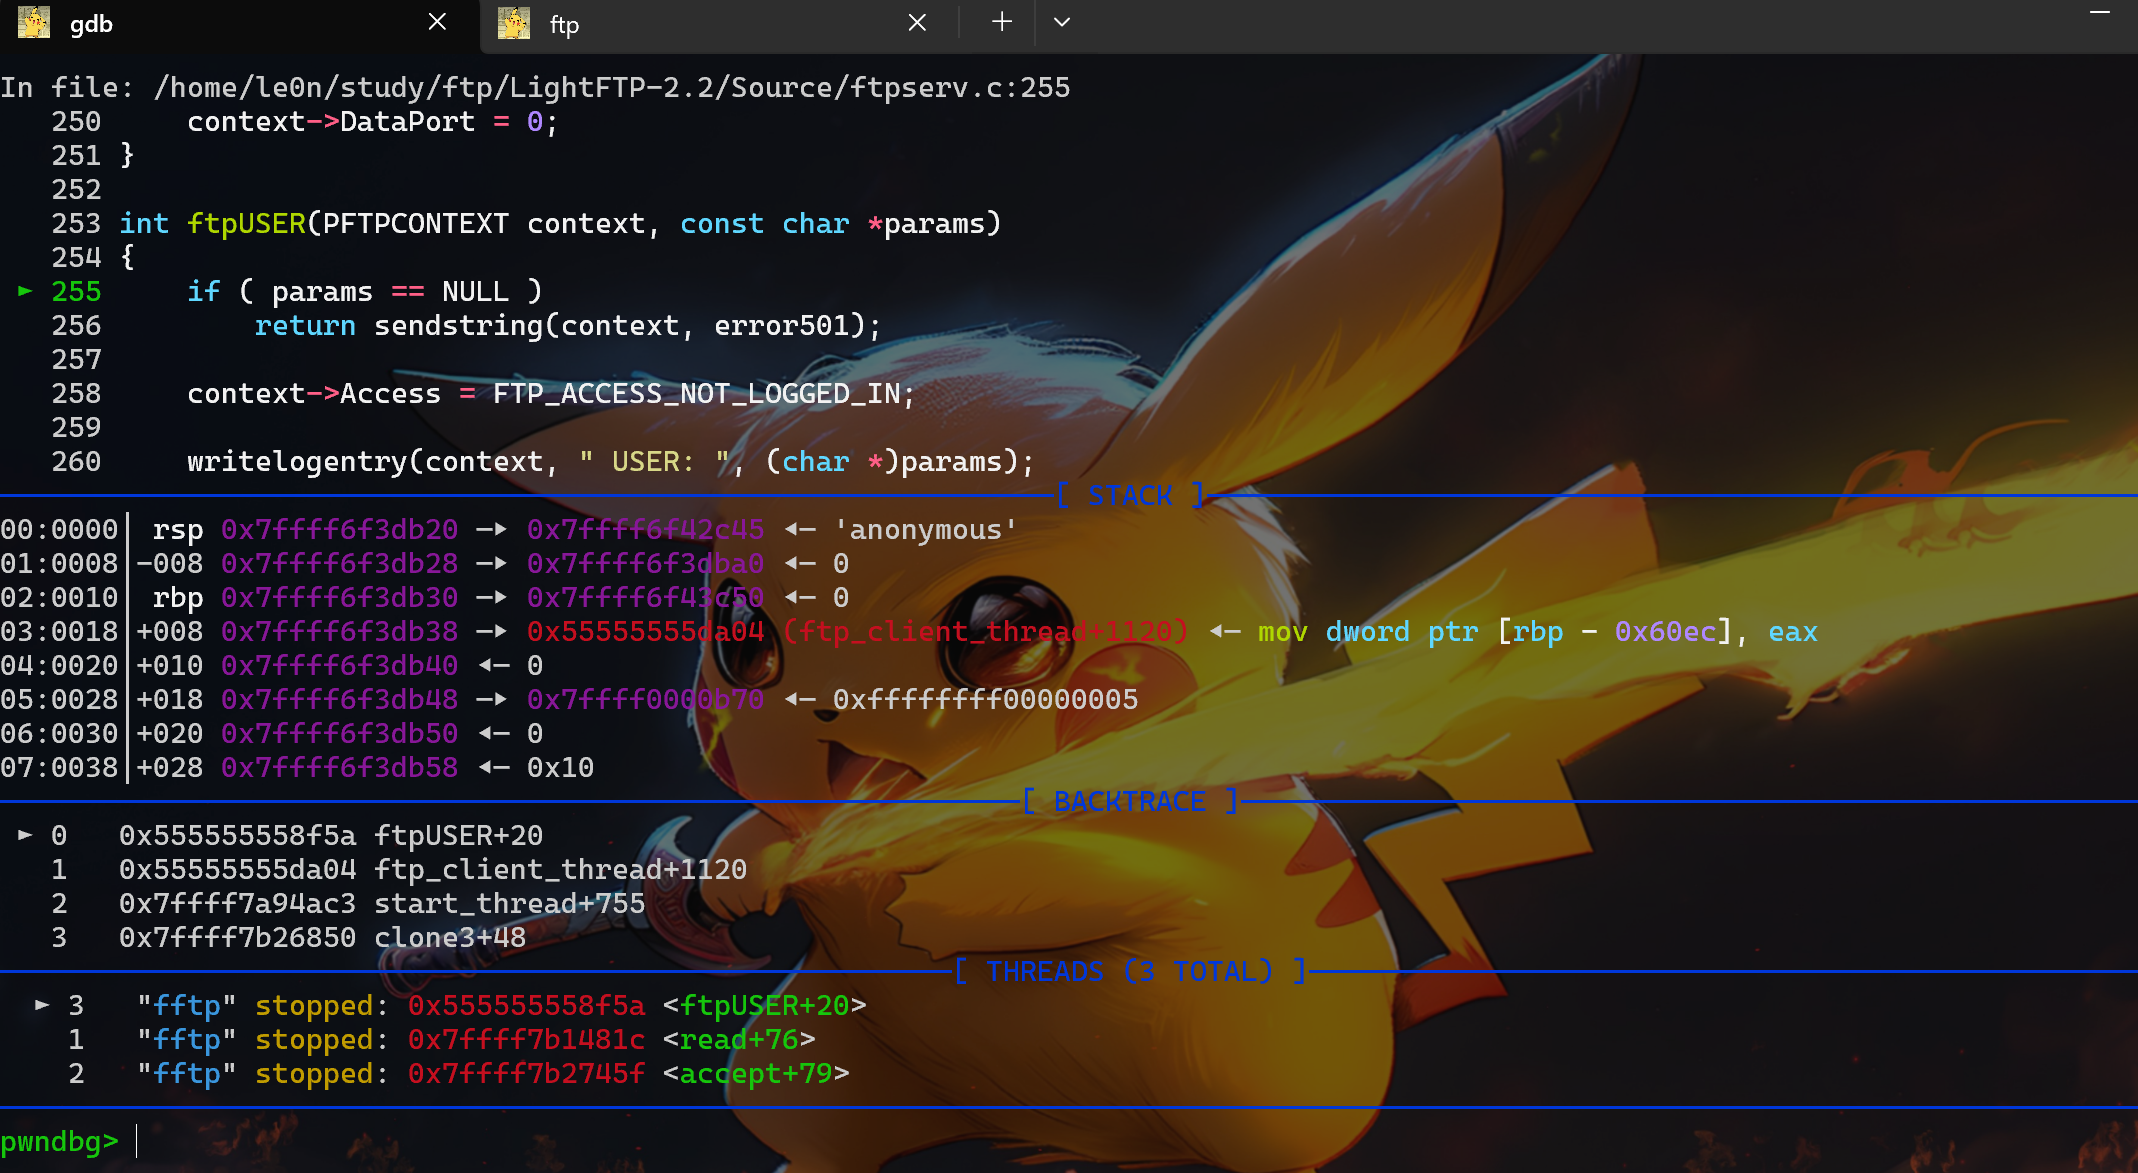
Task: Click the STACK section header
Action: click(1131, 496)
